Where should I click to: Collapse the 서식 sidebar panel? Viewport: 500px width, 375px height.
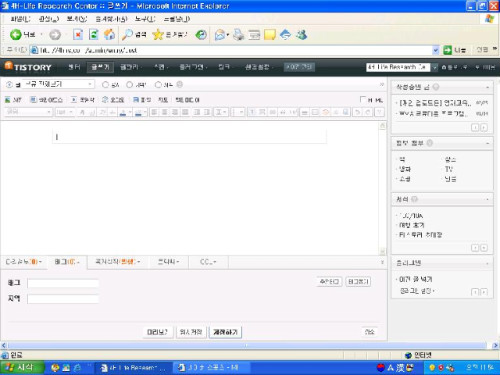(x=487, y=199)
